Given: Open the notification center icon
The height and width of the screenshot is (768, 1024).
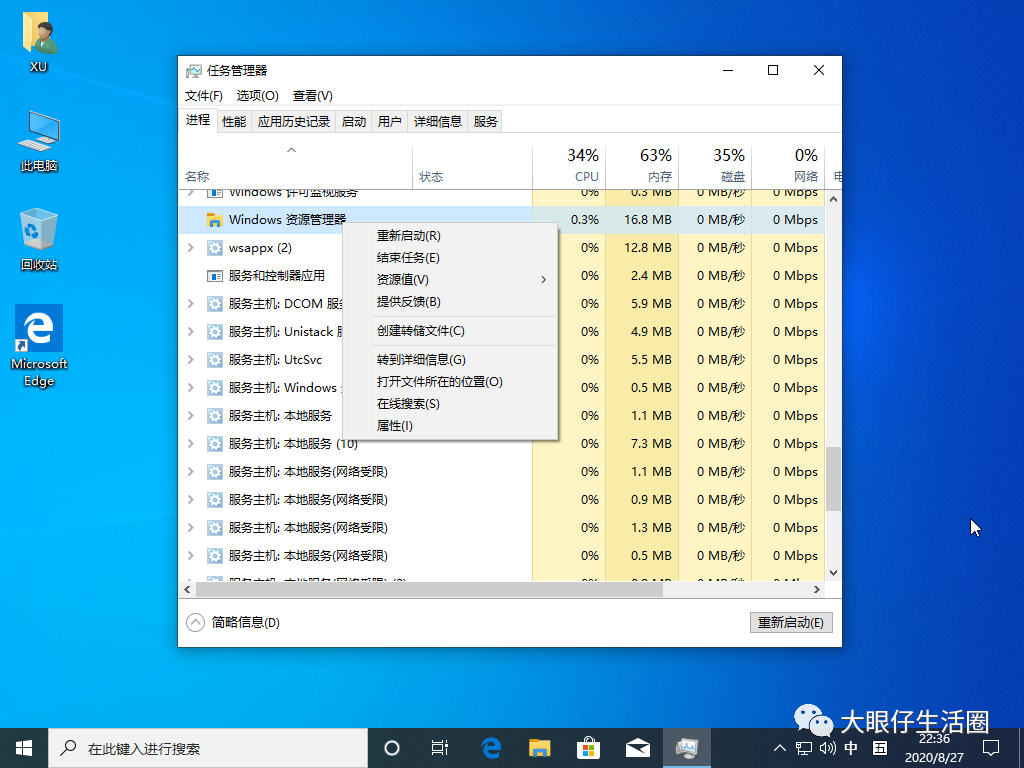Looking at the screenshot, I should point(990,747).
